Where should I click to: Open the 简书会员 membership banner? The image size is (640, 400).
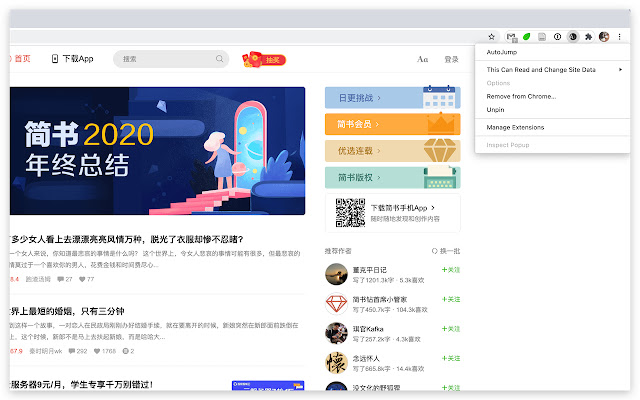pos(393,124)
